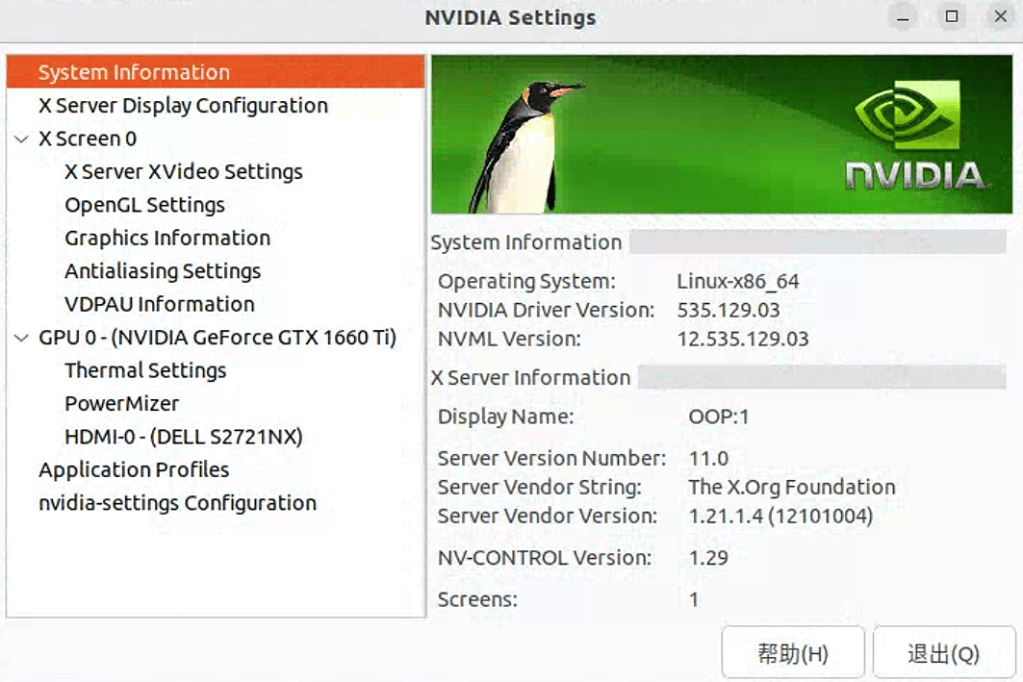
Task: Highlight the System Information entry
Action: point(133,71)
